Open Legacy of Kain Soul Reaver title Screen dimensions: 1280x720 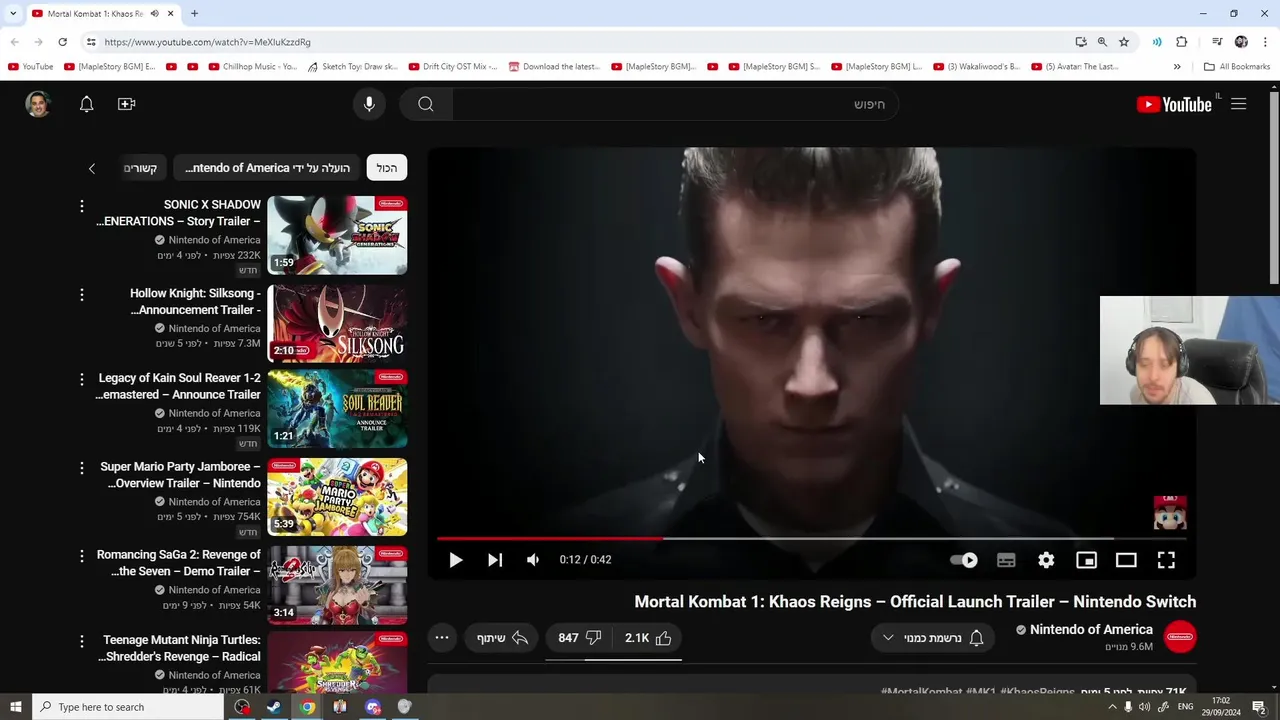pos(179,386)
